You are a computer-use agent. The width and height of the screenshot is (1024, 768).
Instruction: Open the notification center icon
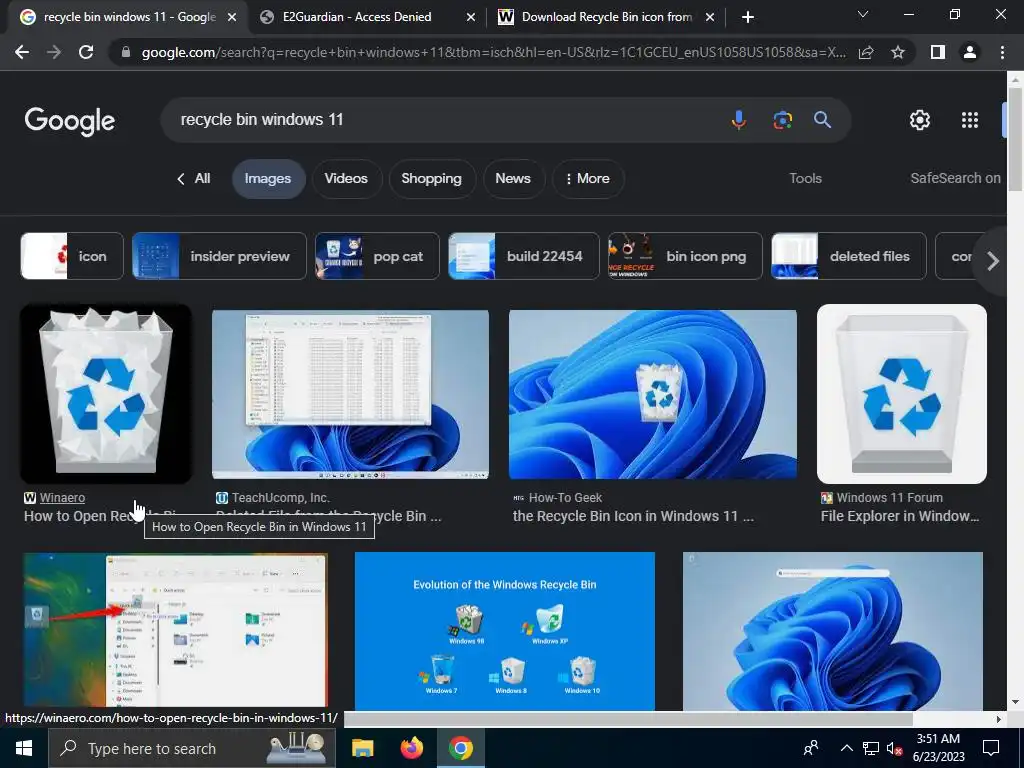(991, 748)
